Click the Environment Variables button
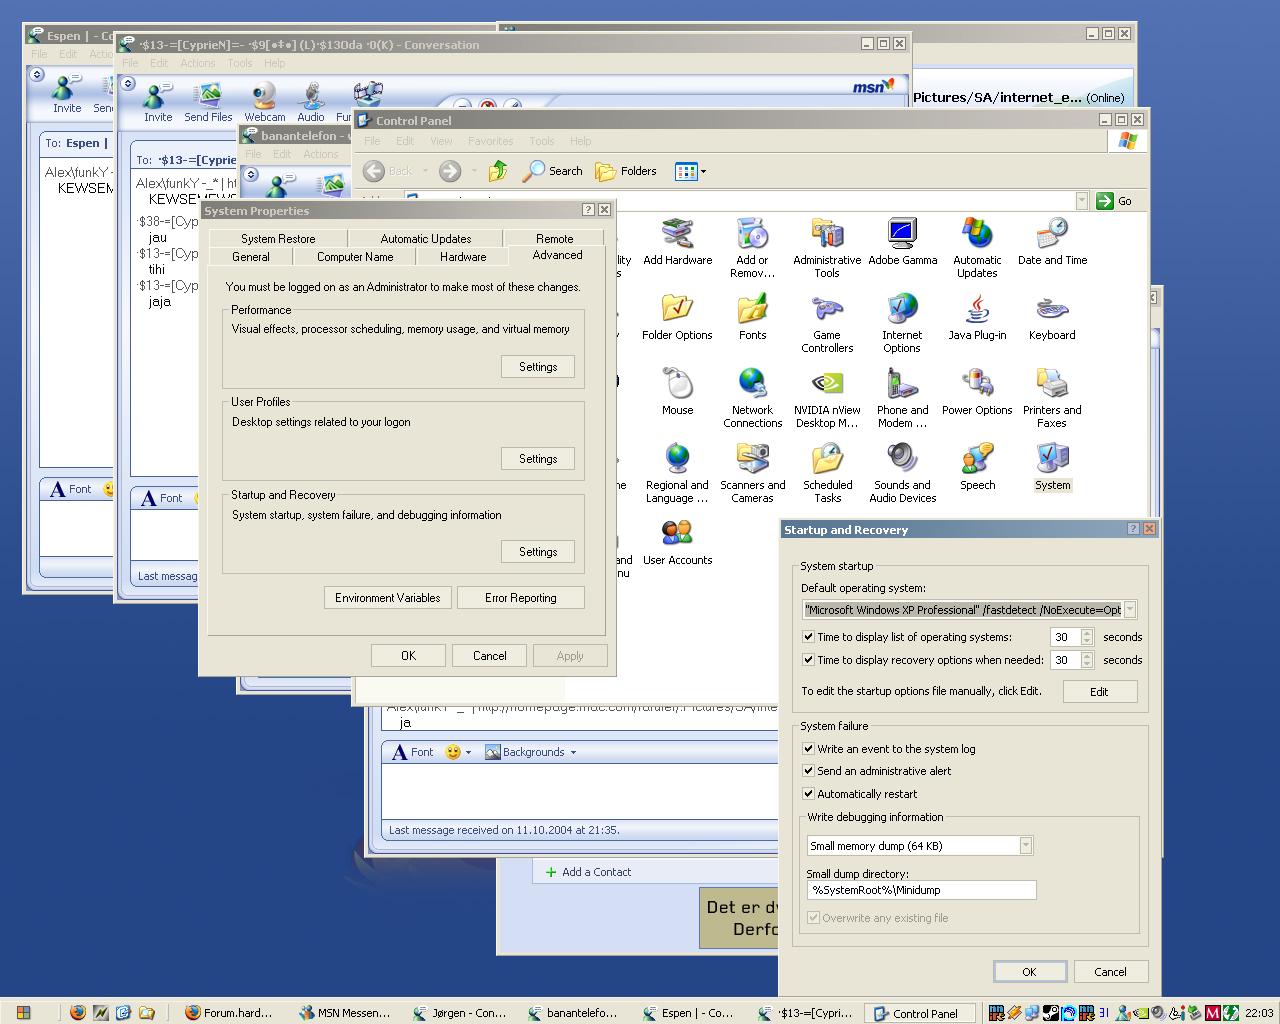 pos(387,598)
